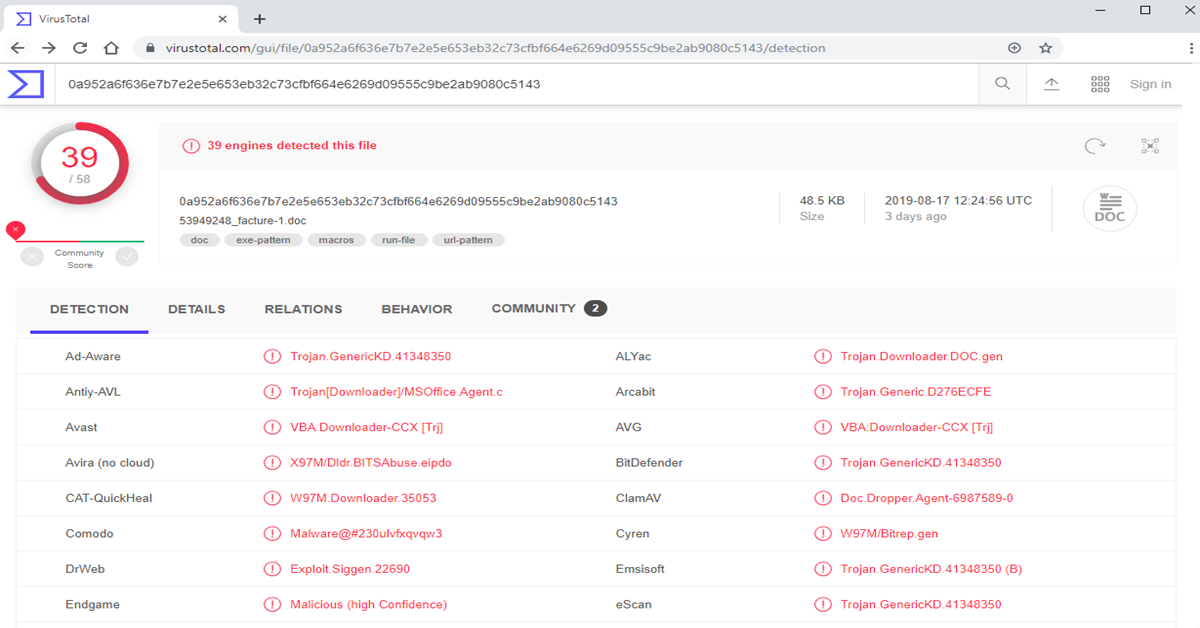
Task: Click the hash search input field
Action: pyautogui.click(x=500, y=84)
